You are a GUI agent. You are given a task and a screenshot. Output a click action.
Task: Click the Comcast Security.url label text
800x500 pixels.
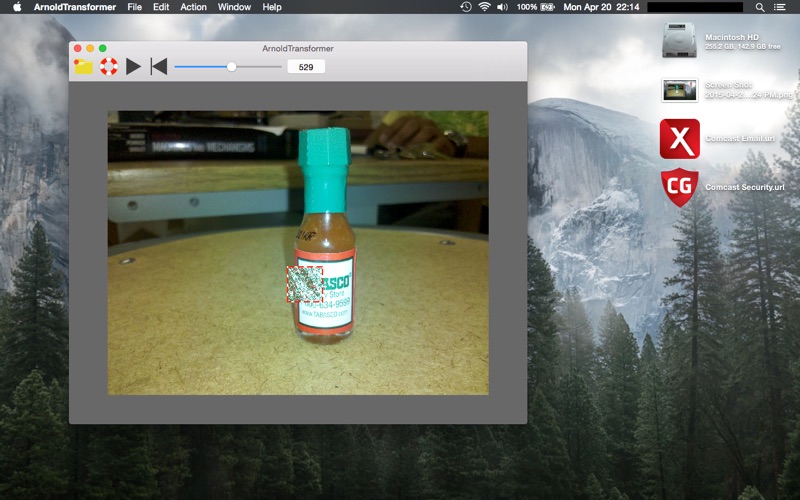point(745,187)
